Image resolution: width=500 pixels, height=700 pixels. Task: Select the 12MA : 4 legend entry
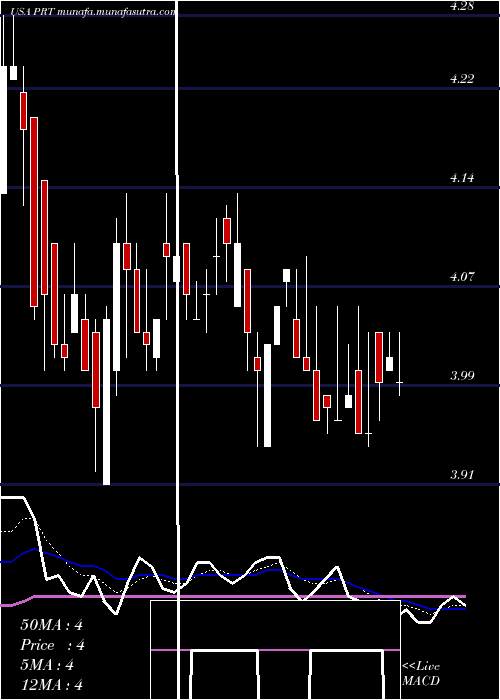pos(52,685)
